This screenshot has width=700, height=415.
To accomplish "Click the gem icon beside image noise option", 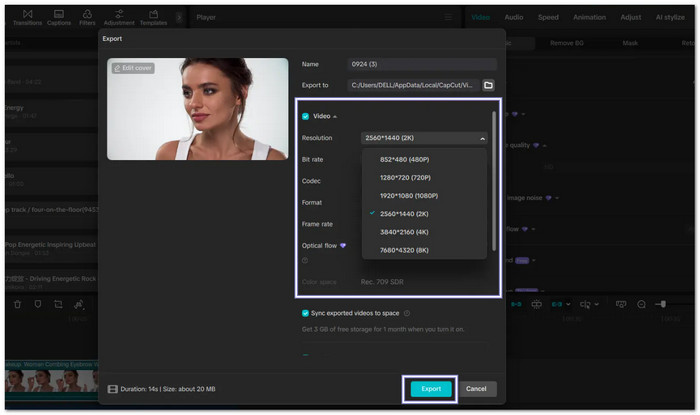I will pos(548,198).
